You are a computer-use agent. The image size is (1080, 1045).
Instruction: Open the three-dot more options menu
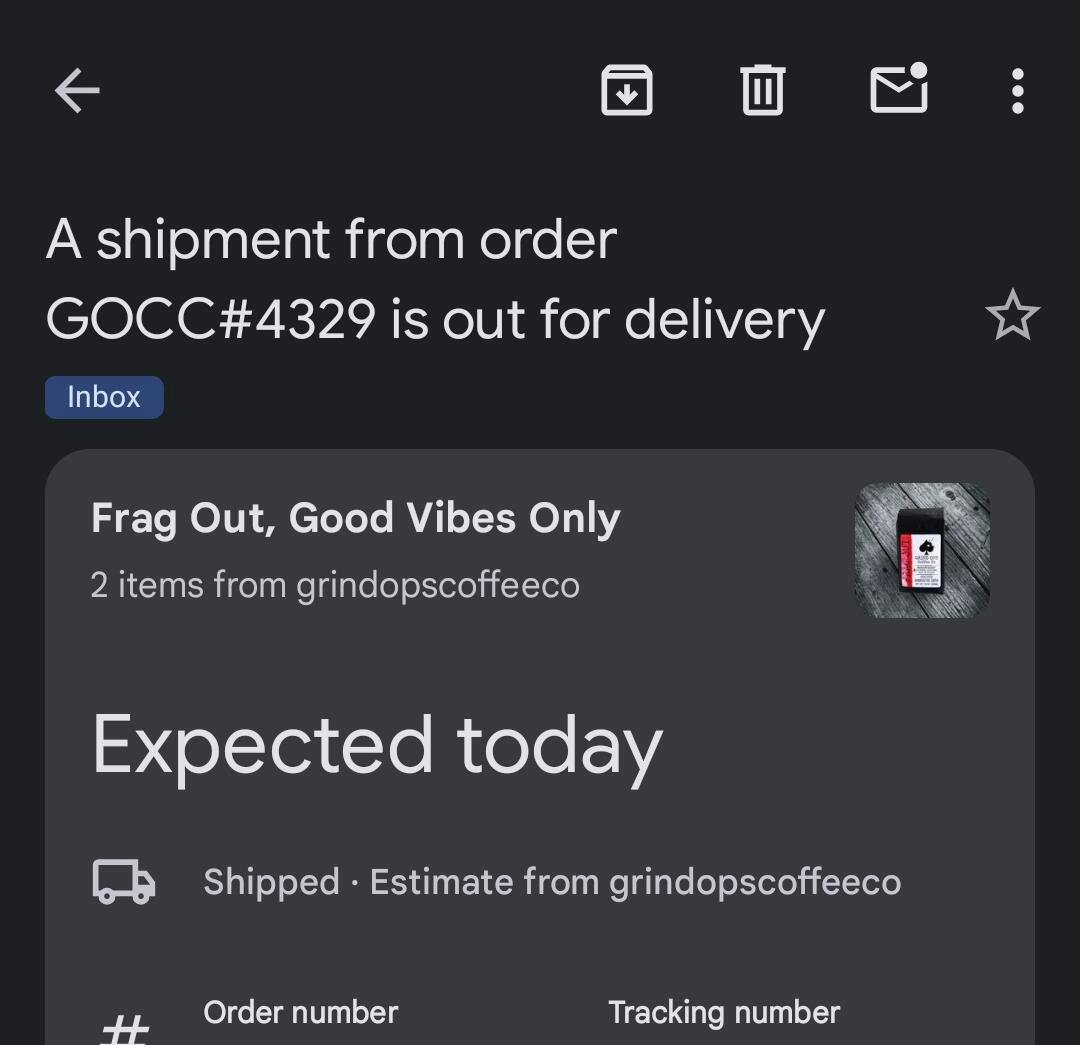tap(1017, 92)
